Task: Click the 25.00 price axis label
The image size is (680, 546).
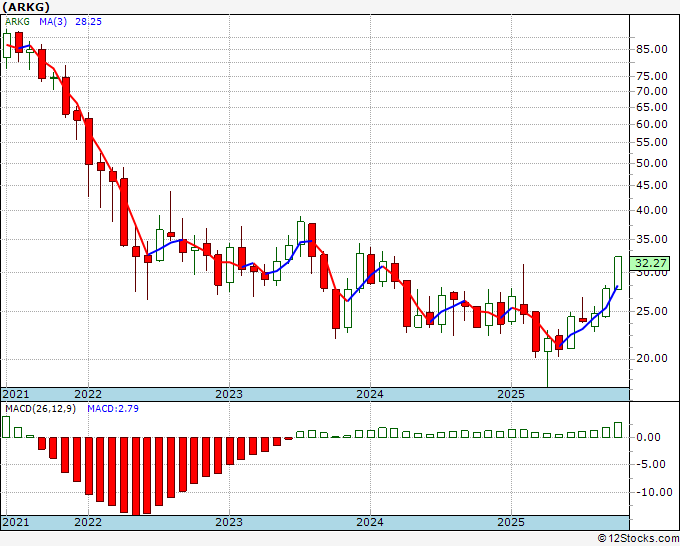Action: coord(651,311)
